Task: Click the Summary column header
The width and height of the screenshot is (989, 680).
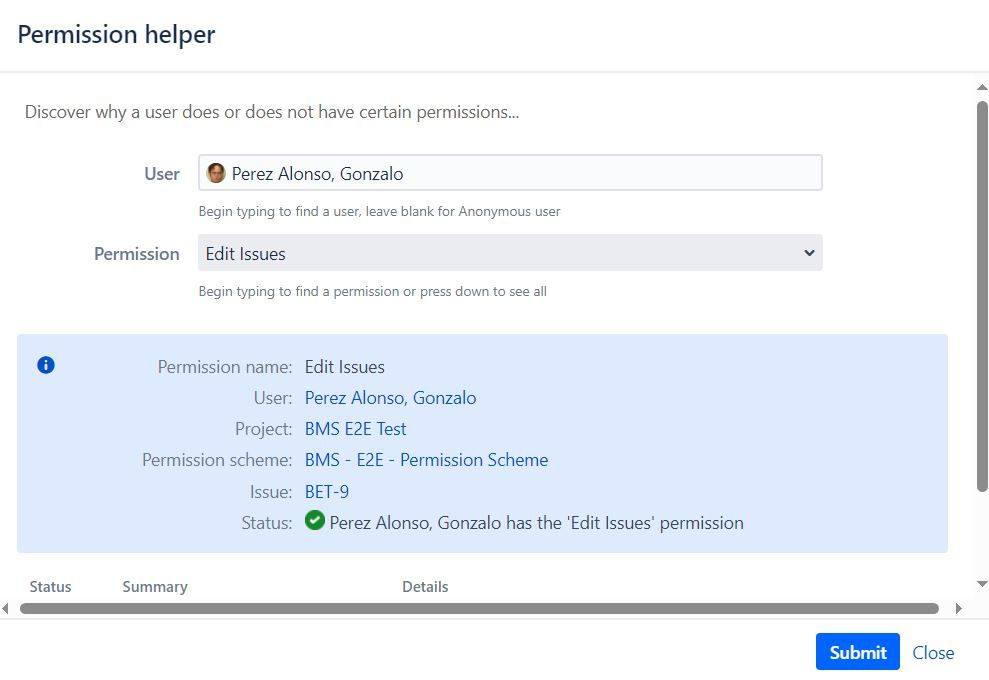Action: [x=155, y=587]
